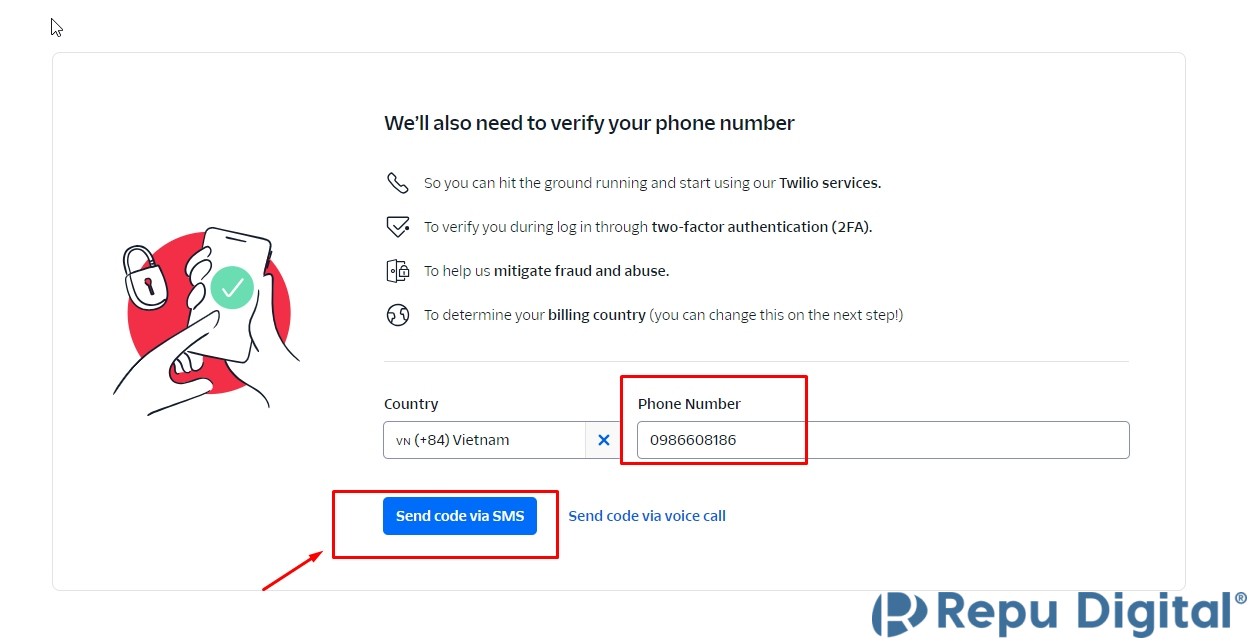Image resolution: width=1252 pixels, height=643 pixels.
Task: Click the verify your phone number heading
Action: (589, 123)
